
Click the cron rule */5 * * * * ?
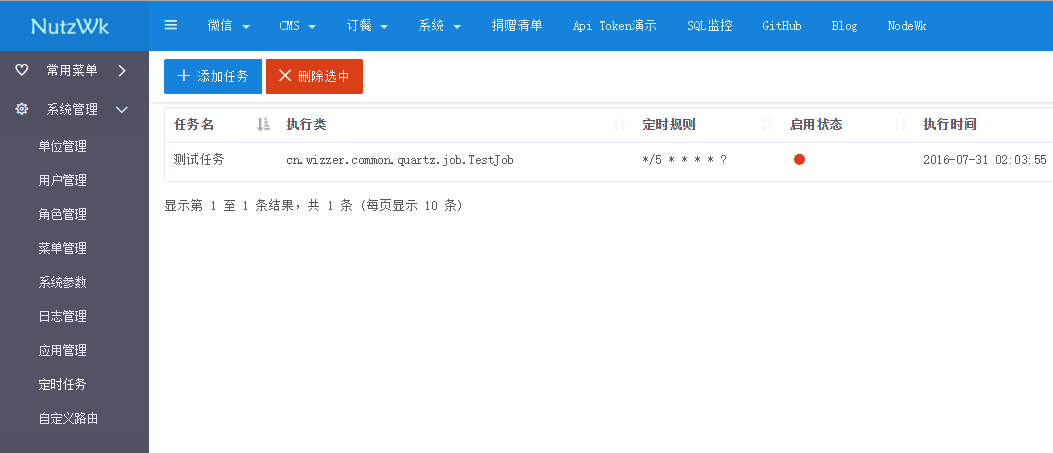(684, 160)
